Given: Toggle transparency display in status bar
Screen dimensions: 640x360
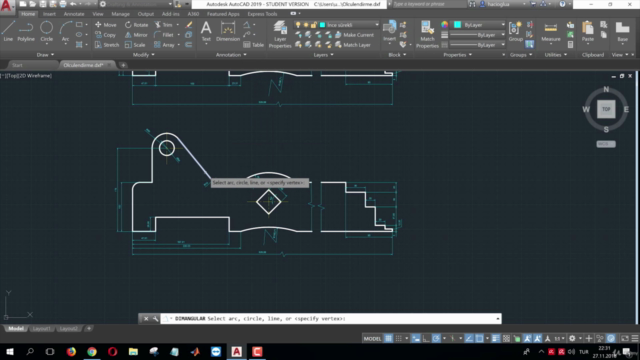Looking at the screenshot, I should (x=506, y=338).
